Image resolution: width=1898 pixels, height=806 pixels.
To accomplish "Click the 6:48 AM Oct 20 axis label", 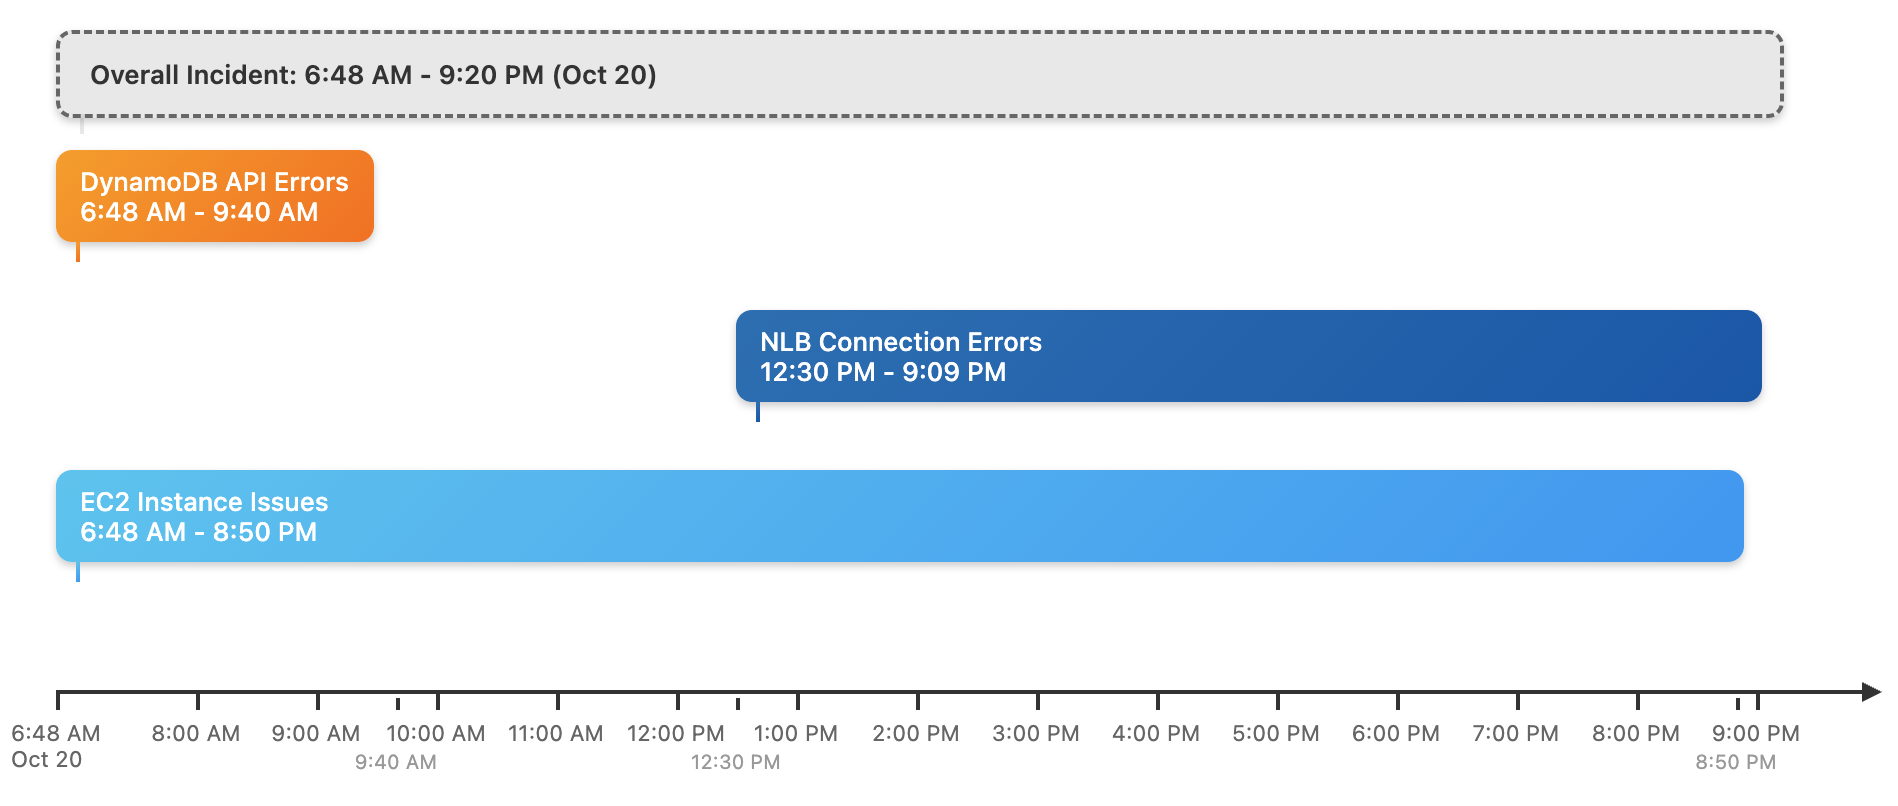I will [x=55, y=746].
